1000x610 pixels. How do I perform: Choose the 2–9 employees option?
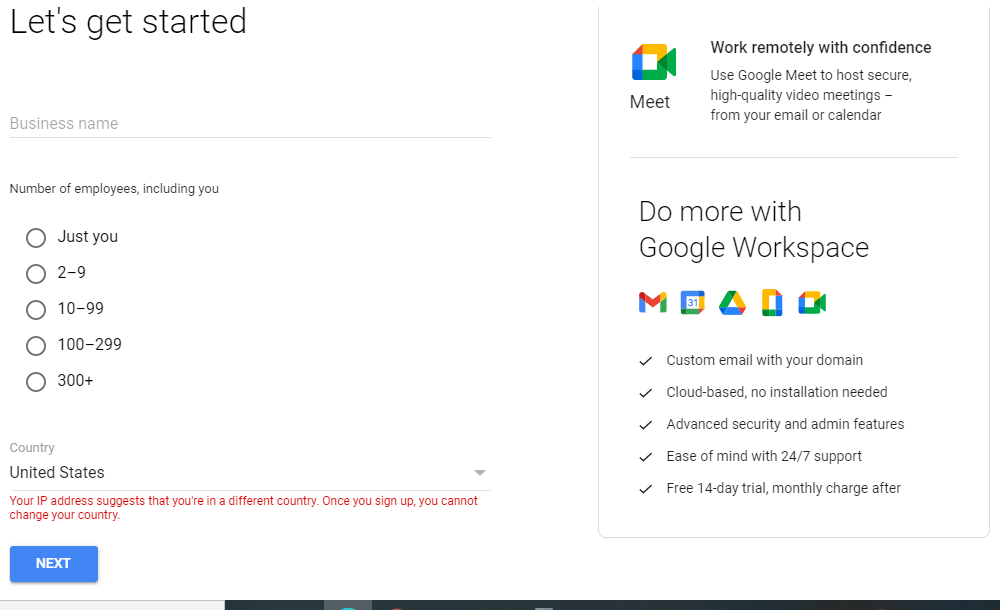pyautogui.click(x=36, y=274)
